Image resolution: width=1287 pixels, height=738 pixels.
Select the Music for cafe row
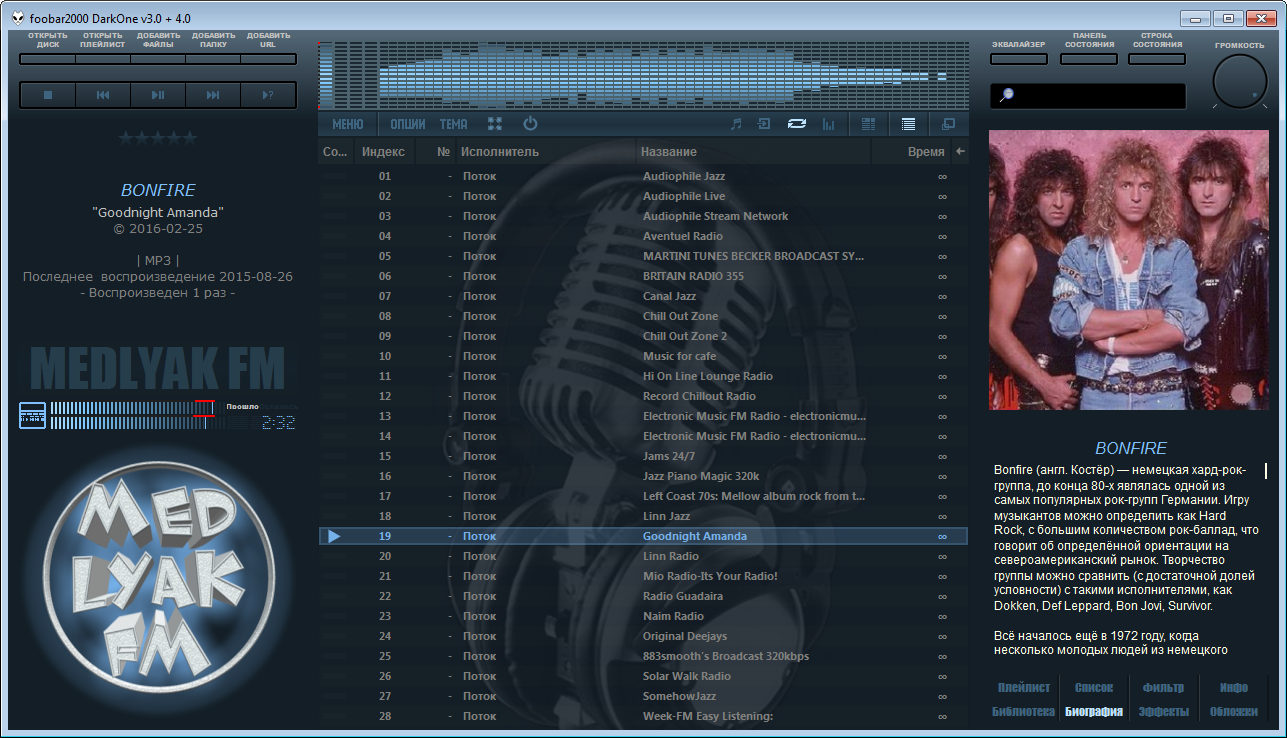[643, 356]
